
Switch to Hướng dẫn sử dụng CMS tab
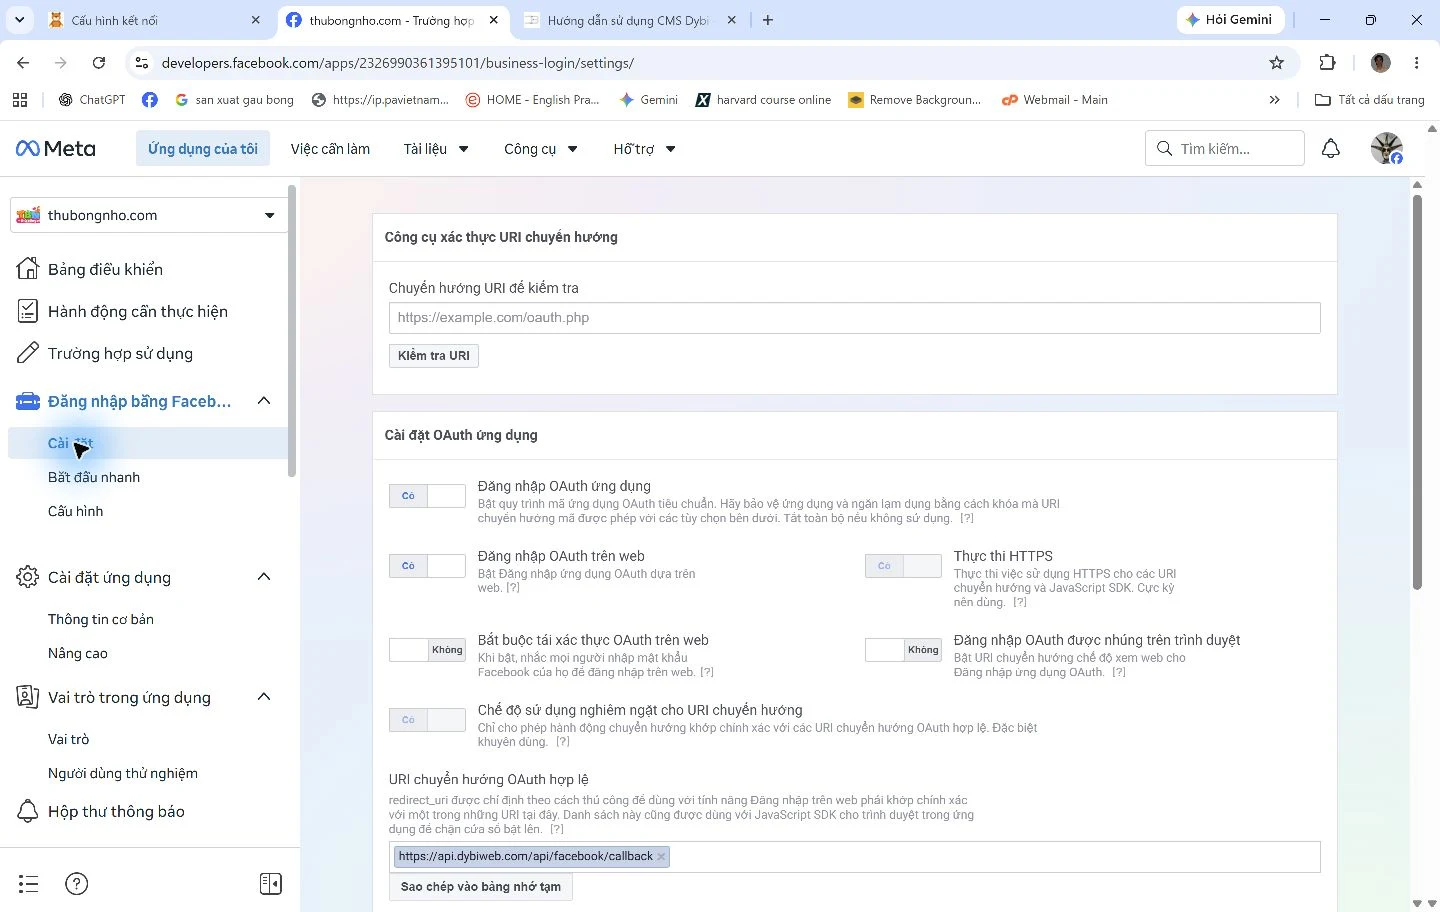[628, 20]
